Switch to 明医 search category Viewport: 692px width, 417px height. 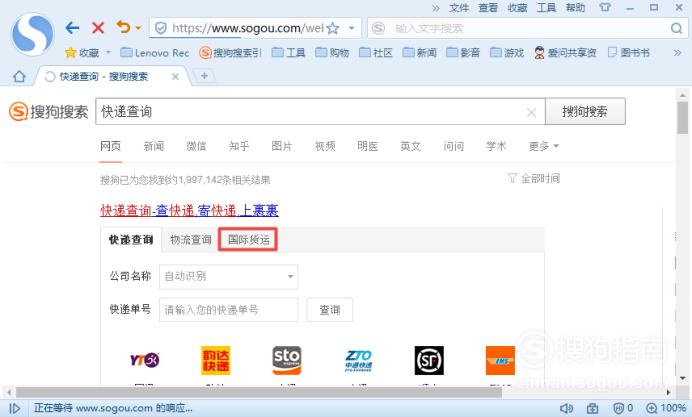tap(368, 146)
